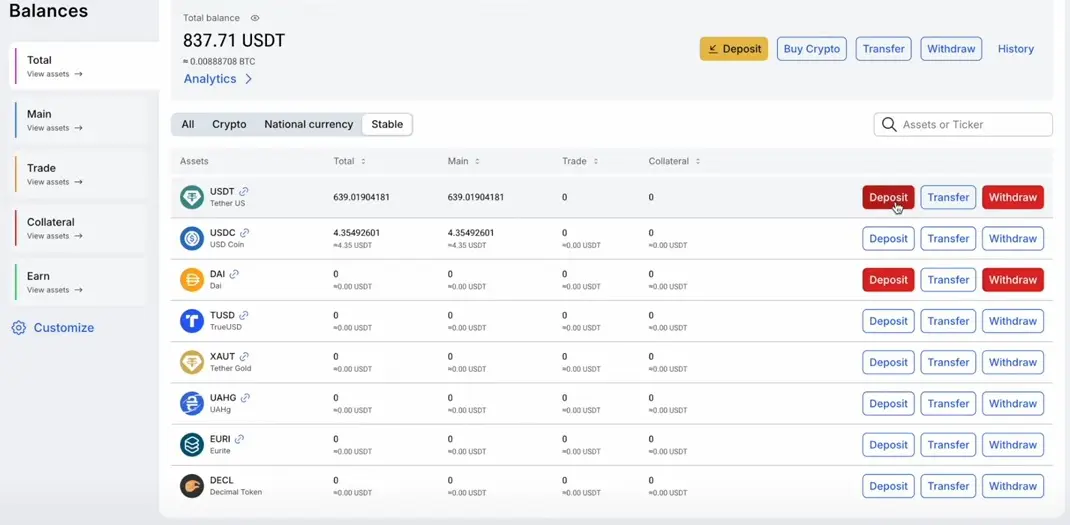Click the top Withdraw button
This screenshot has height=525, width=1070.
tap(951, 49)
